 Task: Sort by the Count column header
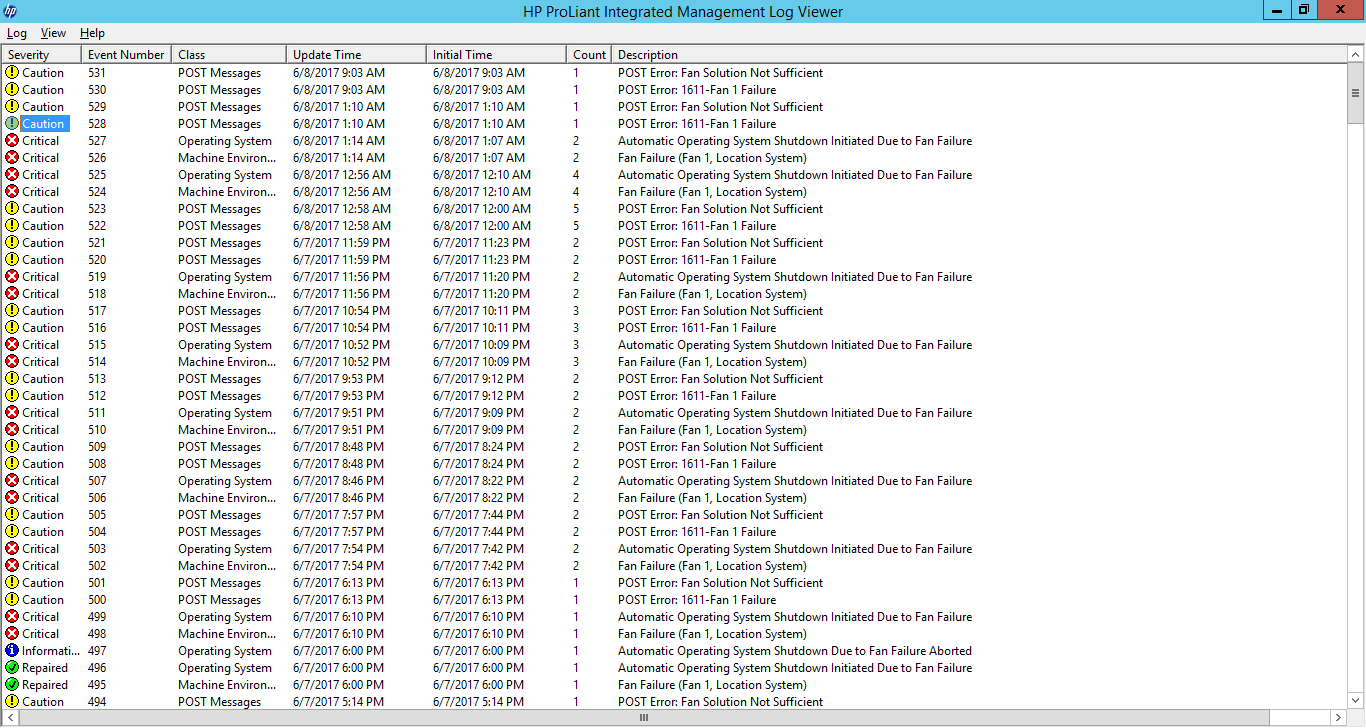[x=589, y=55]
